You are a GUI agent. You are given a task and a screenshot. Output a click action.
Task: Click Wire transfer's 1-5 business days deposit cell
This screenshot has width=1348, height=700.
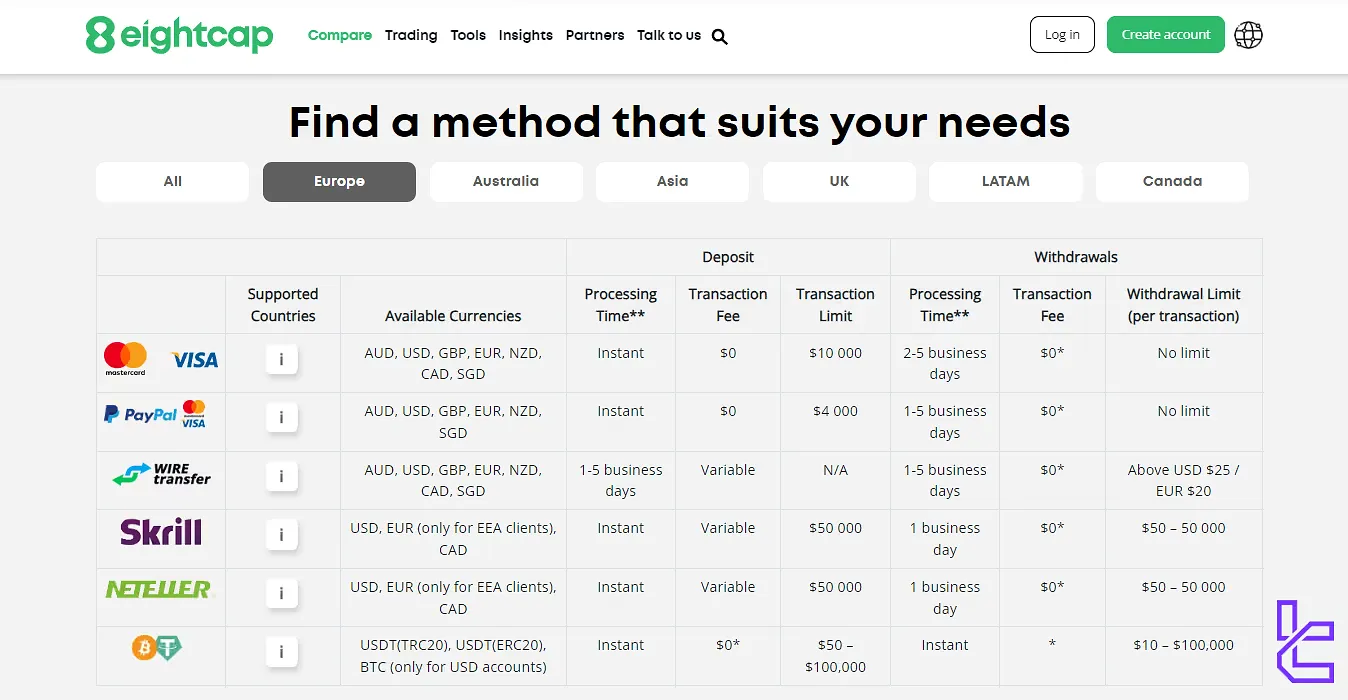click(x=620, y=480)
